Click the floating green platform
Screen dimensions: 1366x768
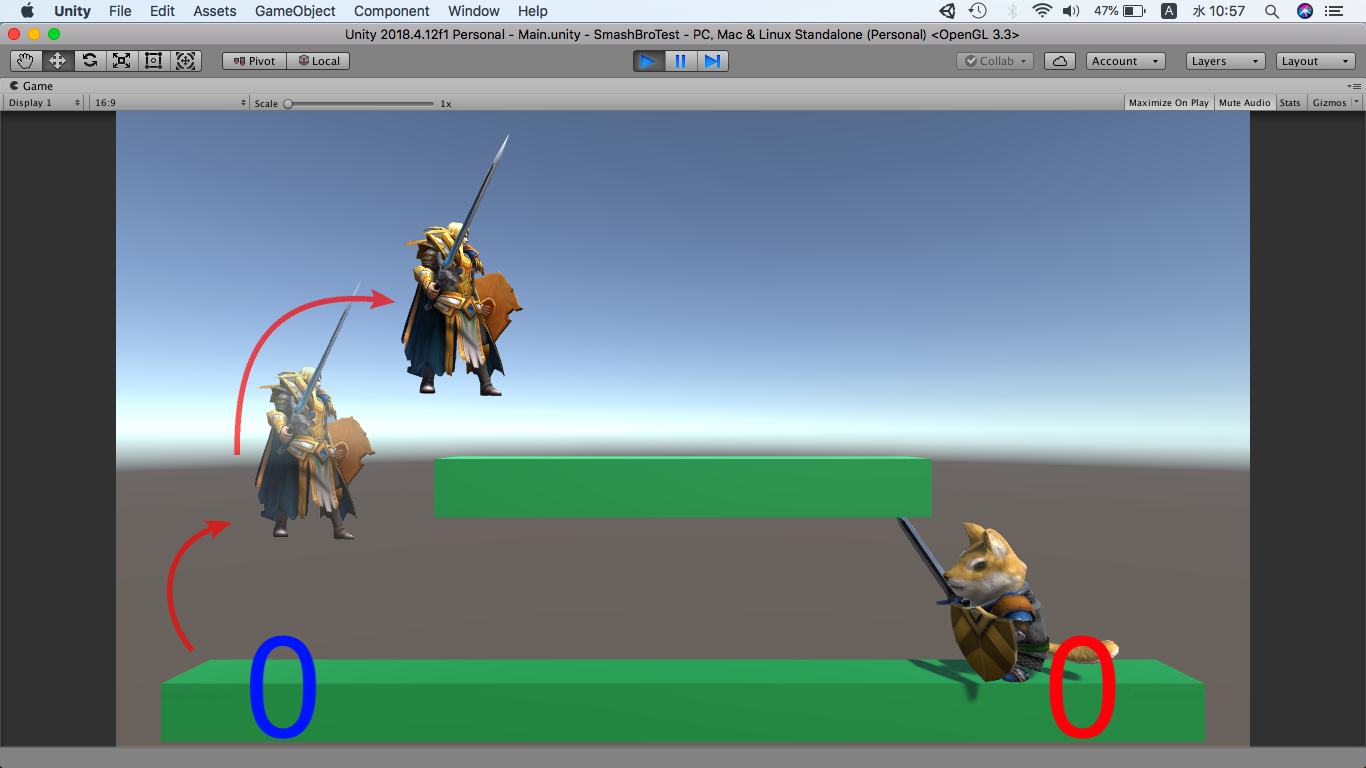click(x=683, y=487)
